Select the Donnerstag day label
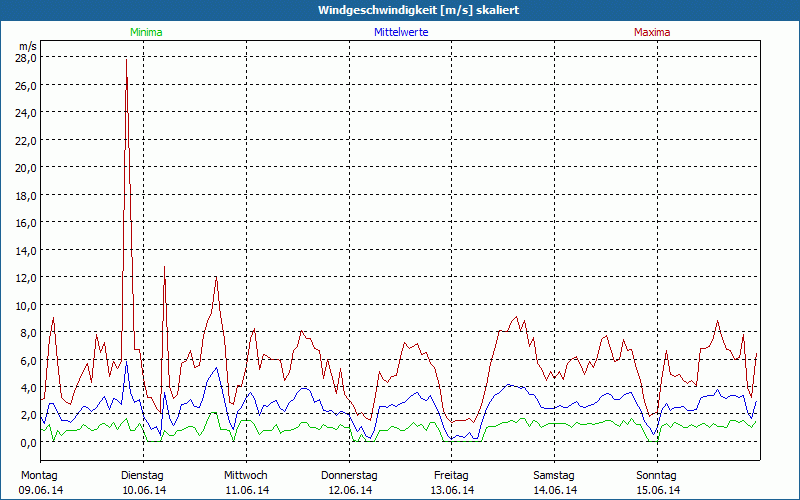 [349, 475]
